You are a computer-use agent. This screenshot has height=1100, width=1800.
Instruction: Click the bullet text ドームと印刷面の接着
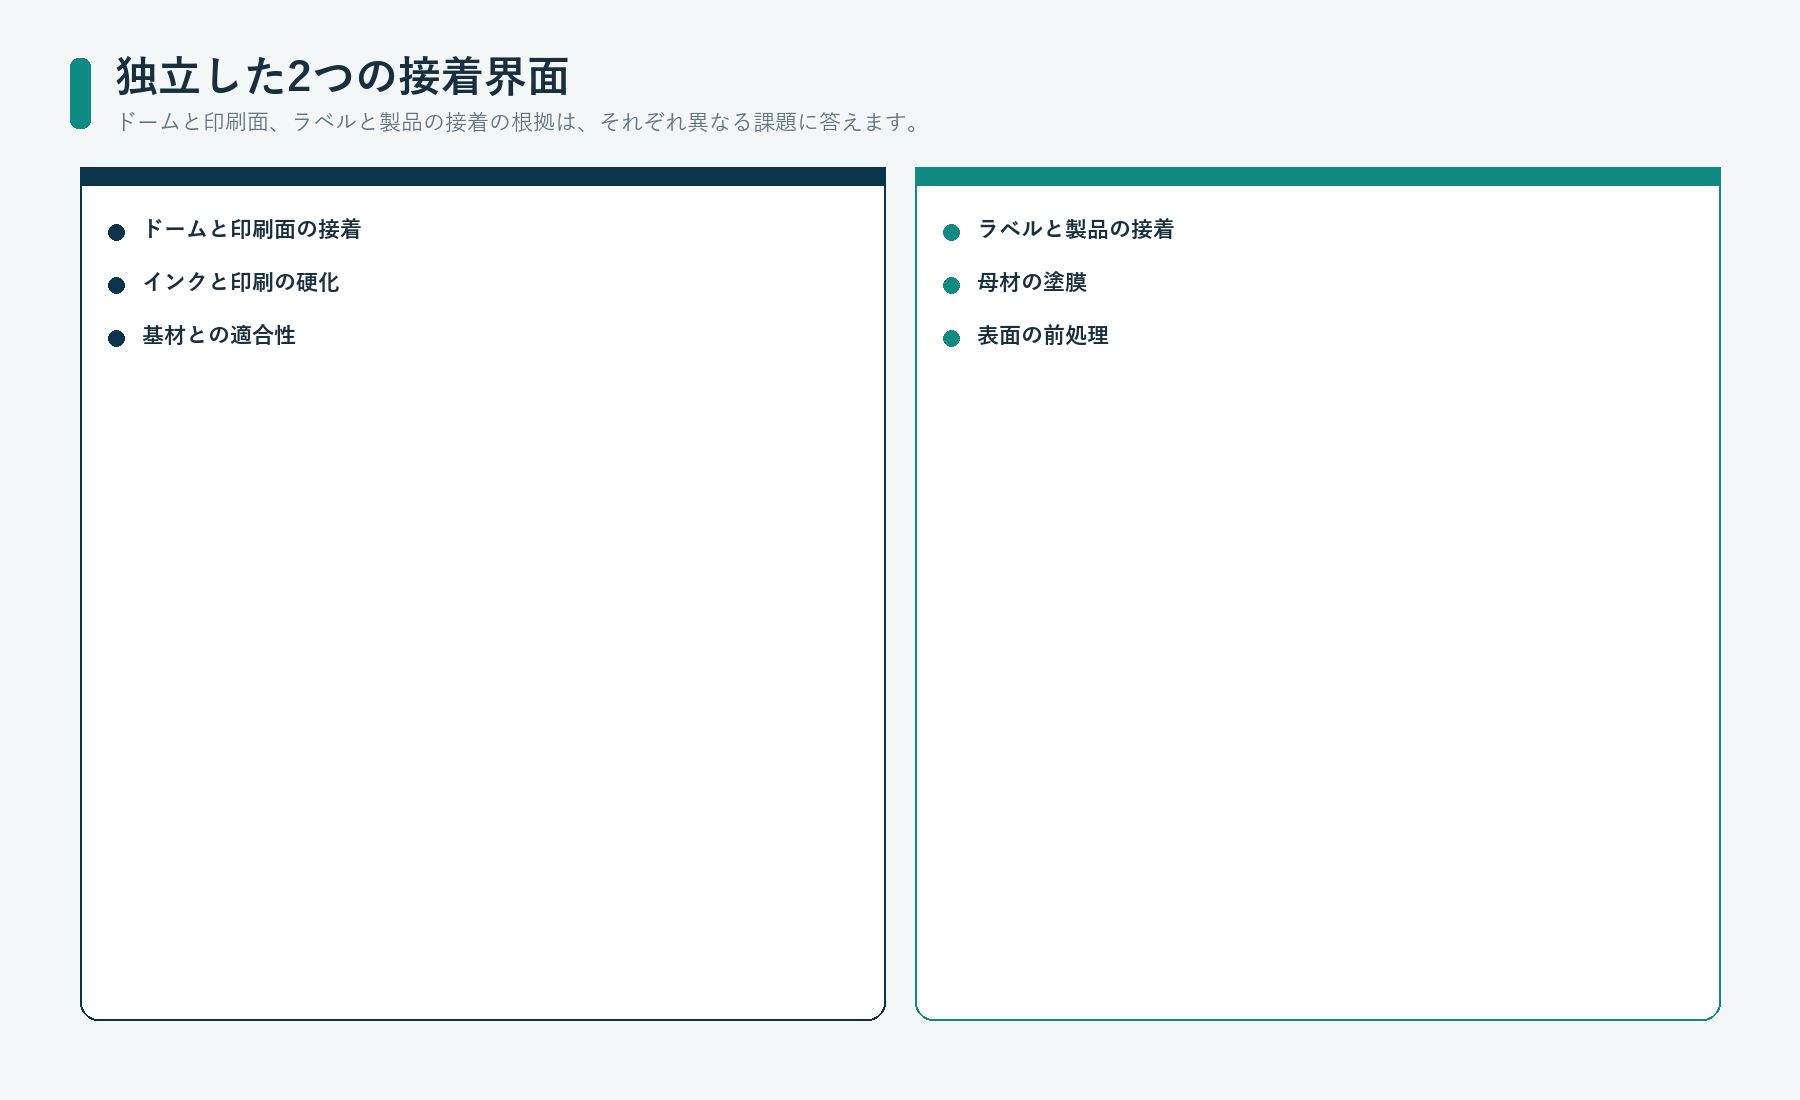point(252,229)
